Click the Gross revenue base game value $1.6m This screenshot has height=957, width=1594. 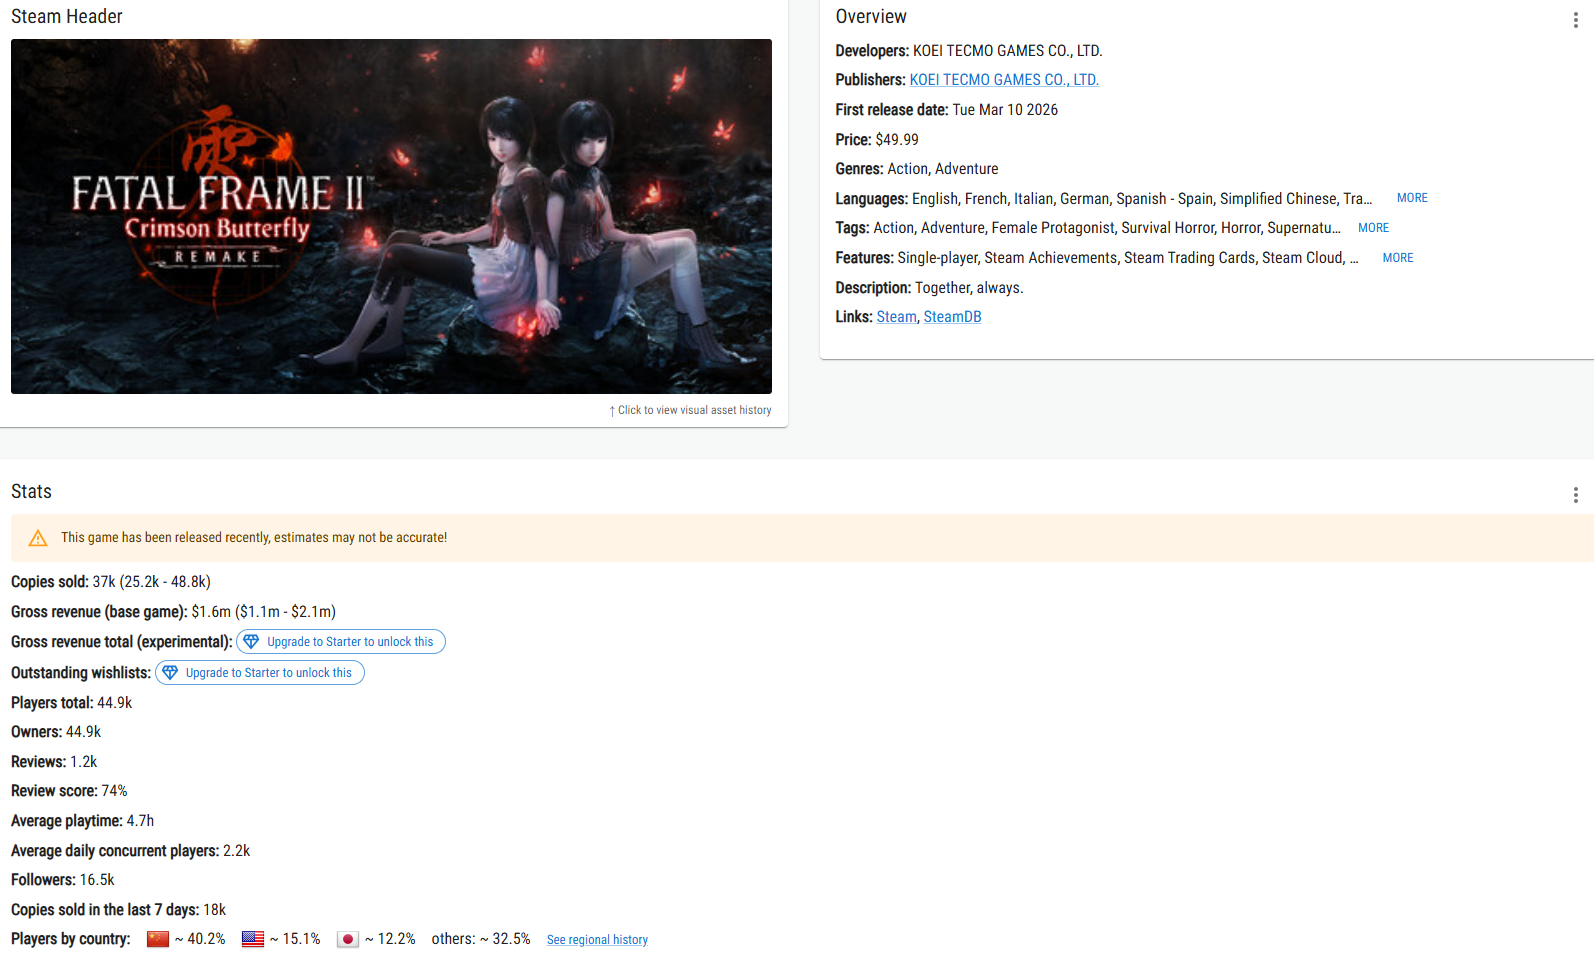211,612
